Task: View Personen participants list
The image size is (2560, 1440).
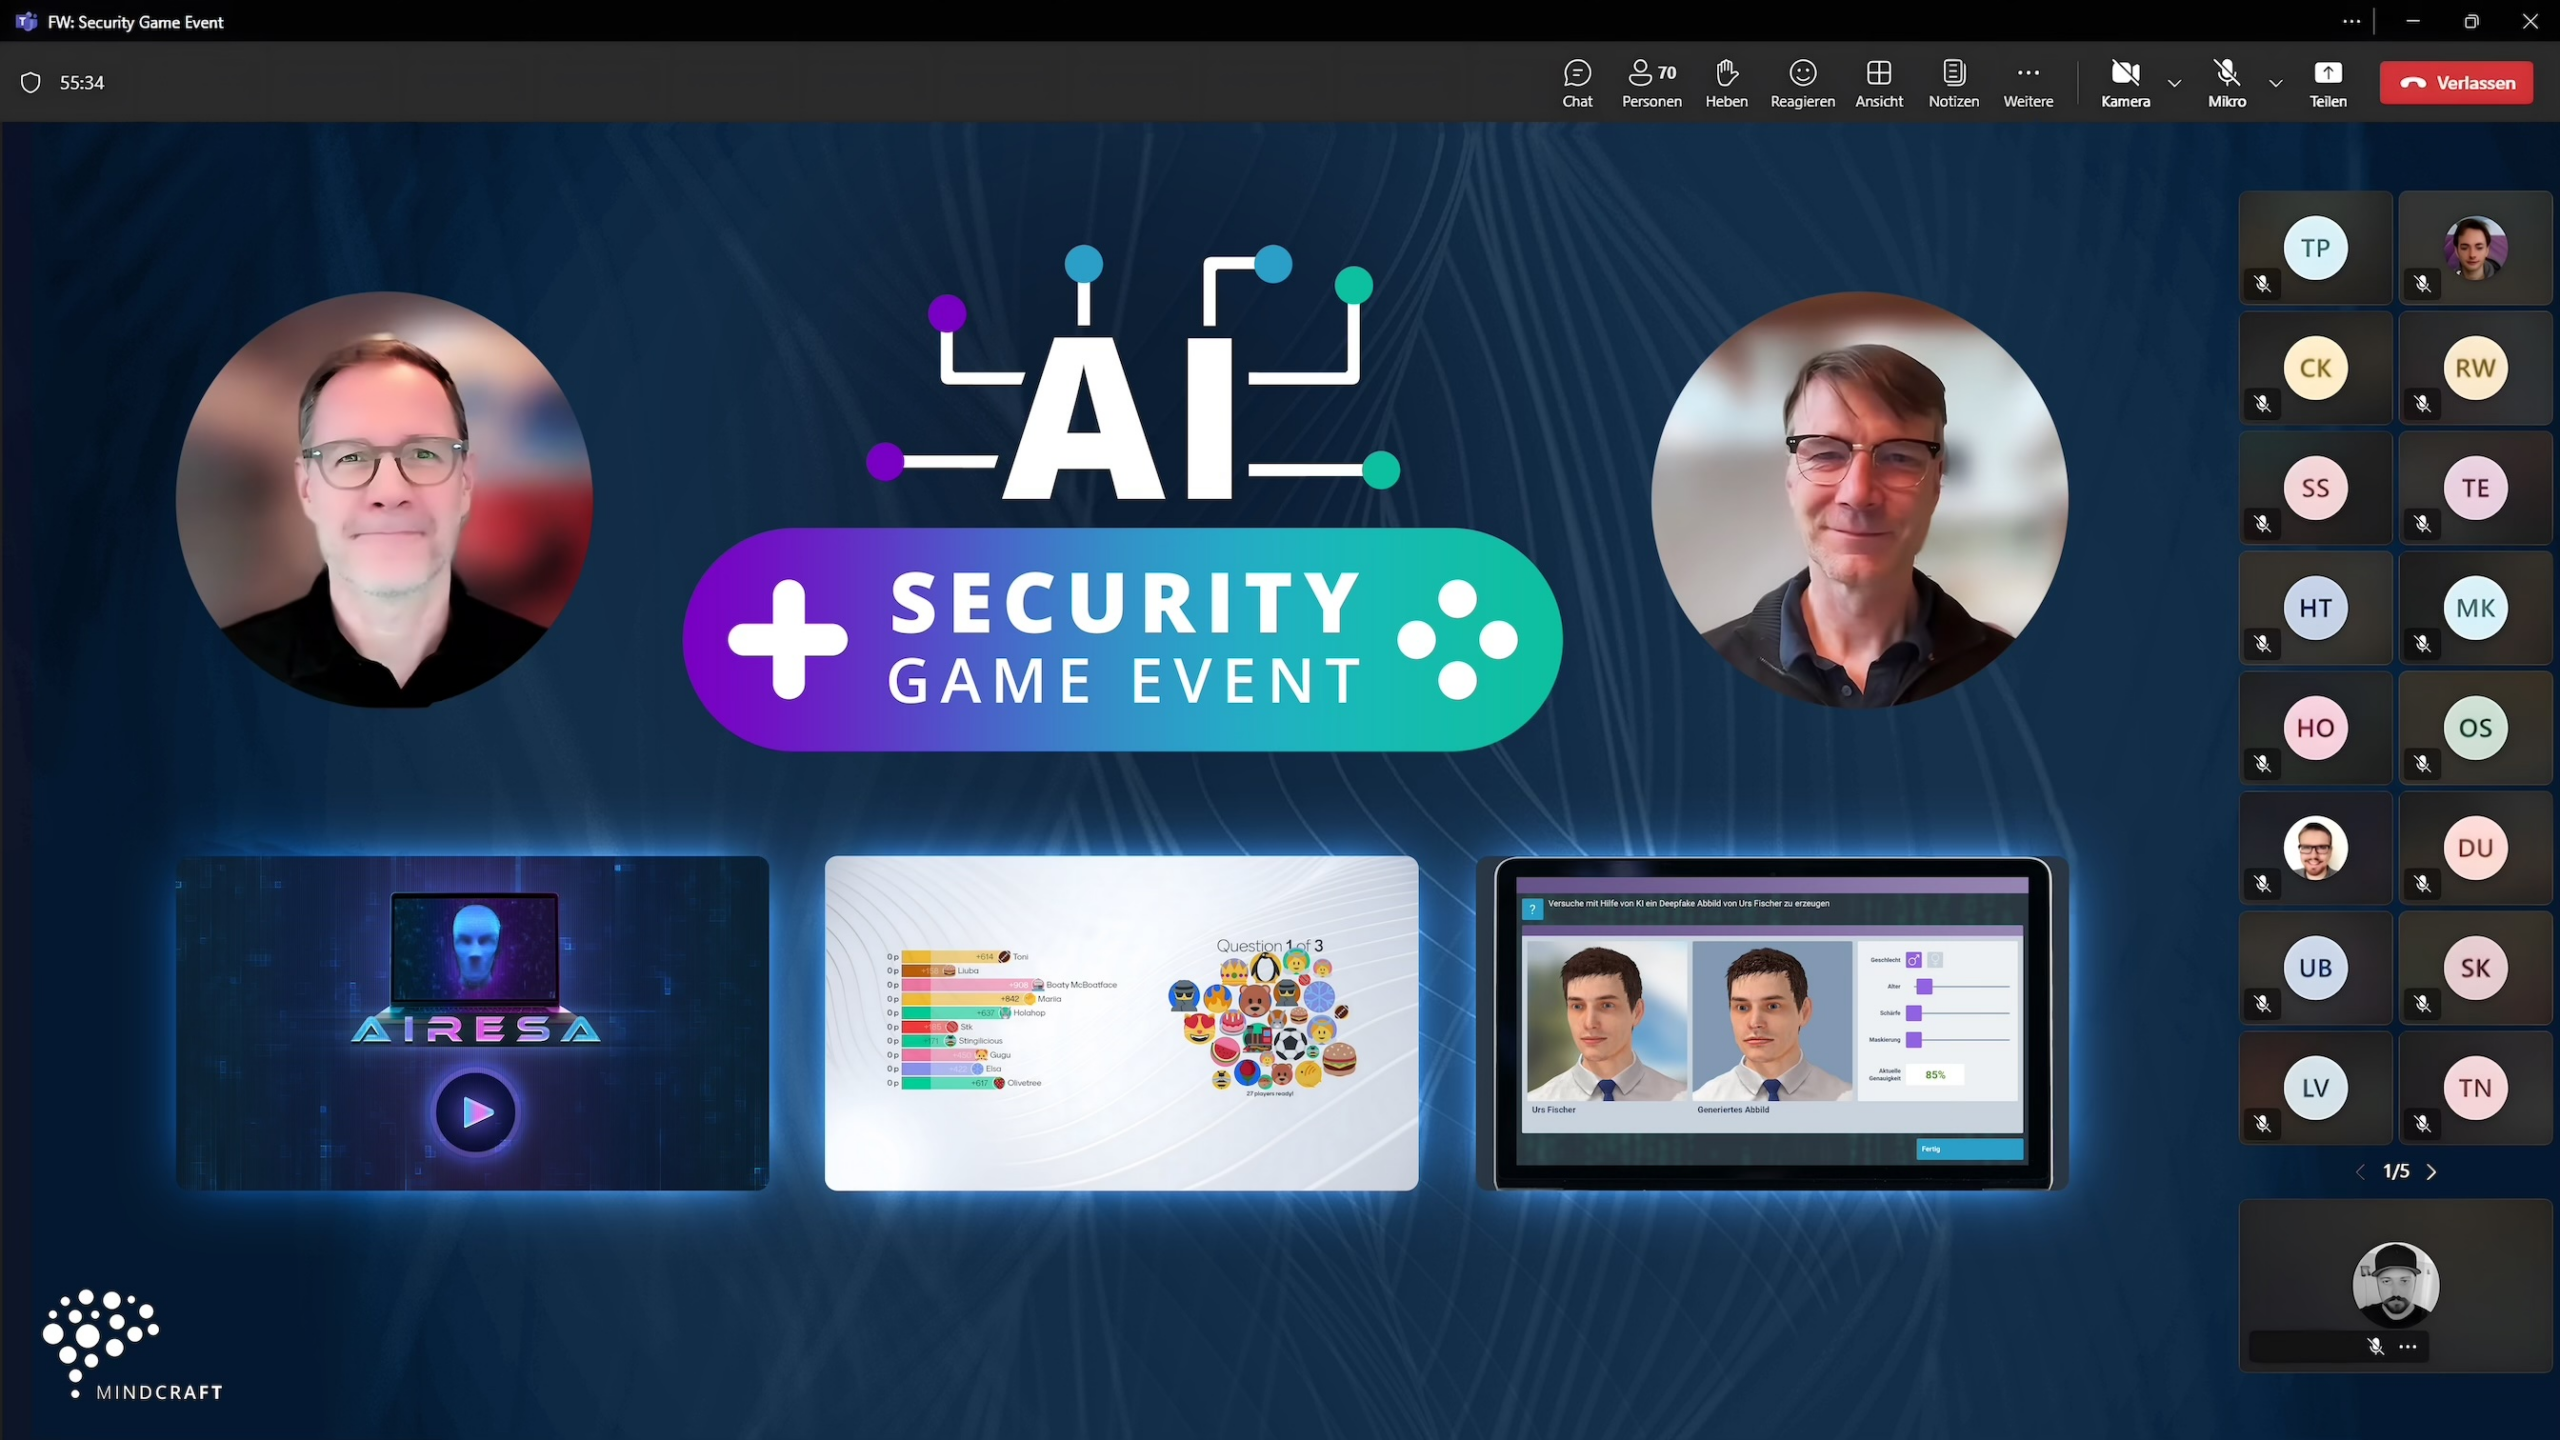Action: (1649, 83)
